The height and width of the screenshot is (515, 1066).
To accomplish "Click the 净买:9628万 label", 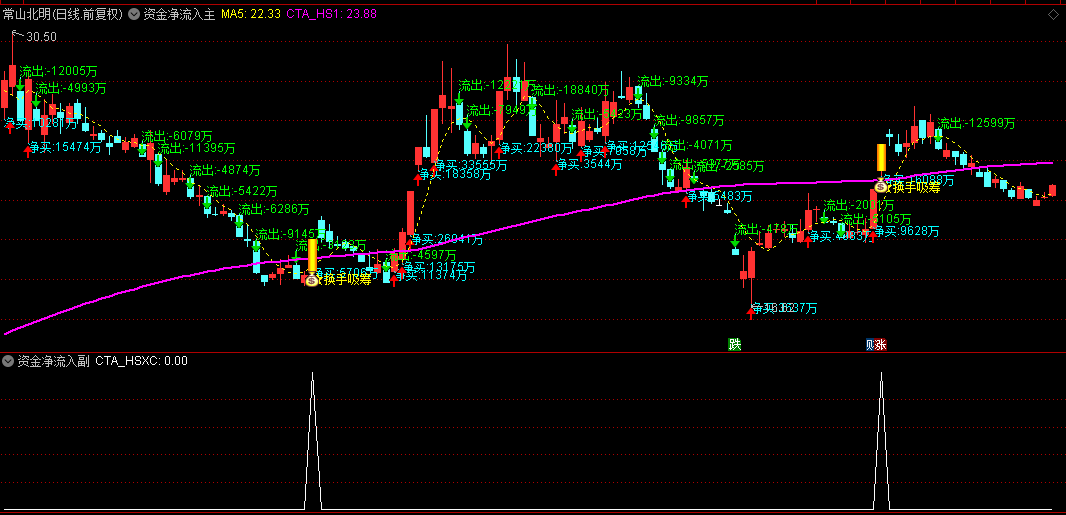I will (906, 231).
